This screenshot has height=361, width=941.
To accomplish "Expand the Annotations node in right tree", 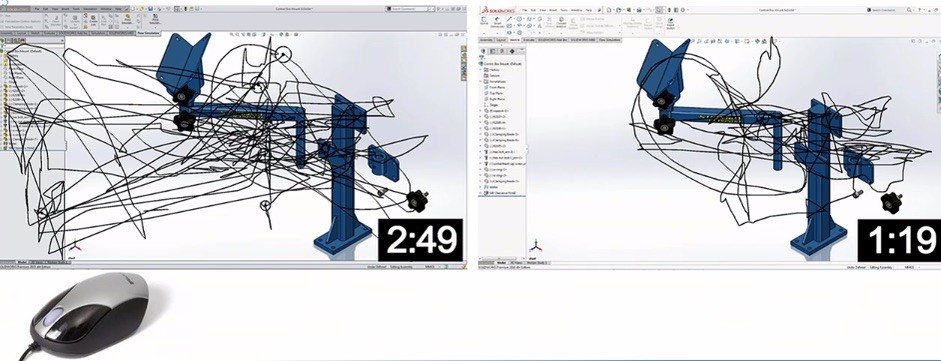I will coord(480,82).
